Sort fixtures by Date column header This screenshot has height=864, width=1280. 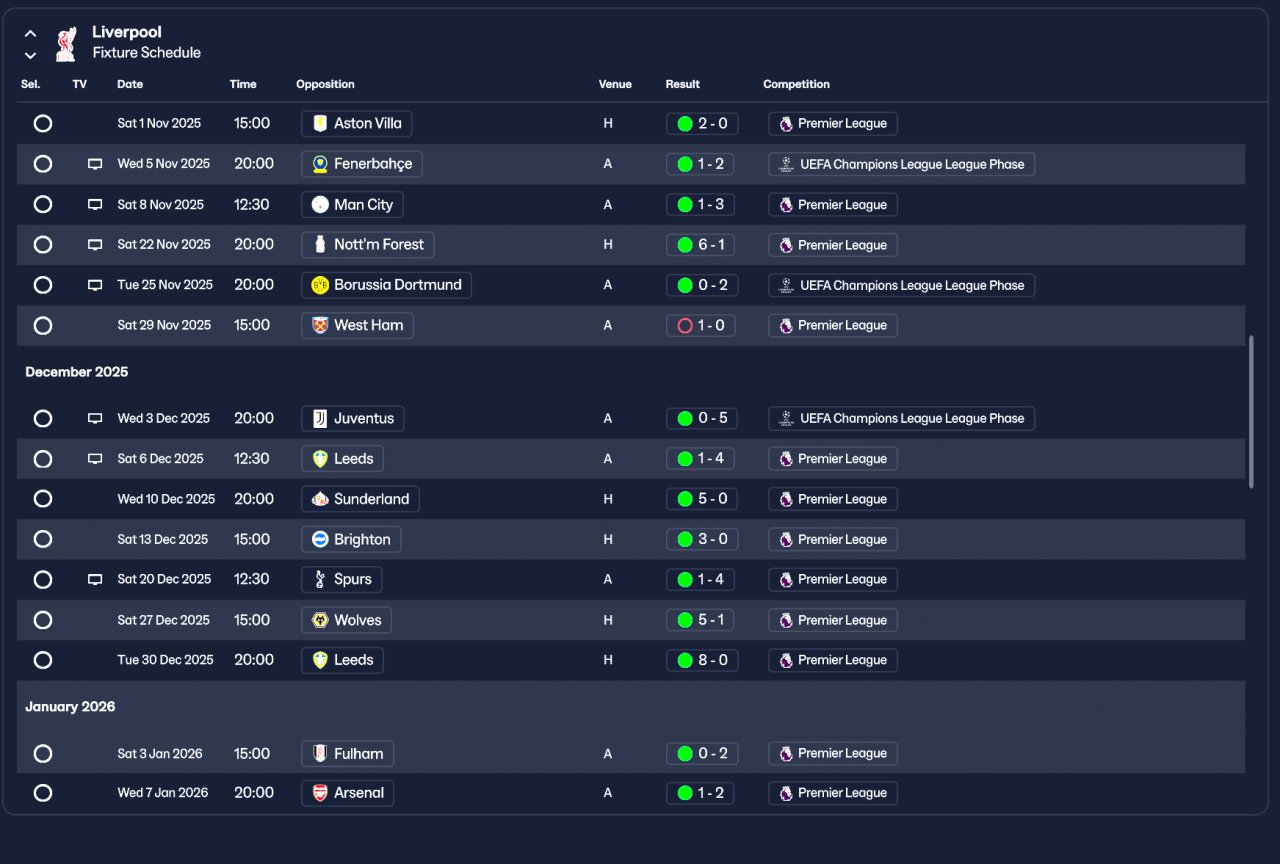[130, 84]
